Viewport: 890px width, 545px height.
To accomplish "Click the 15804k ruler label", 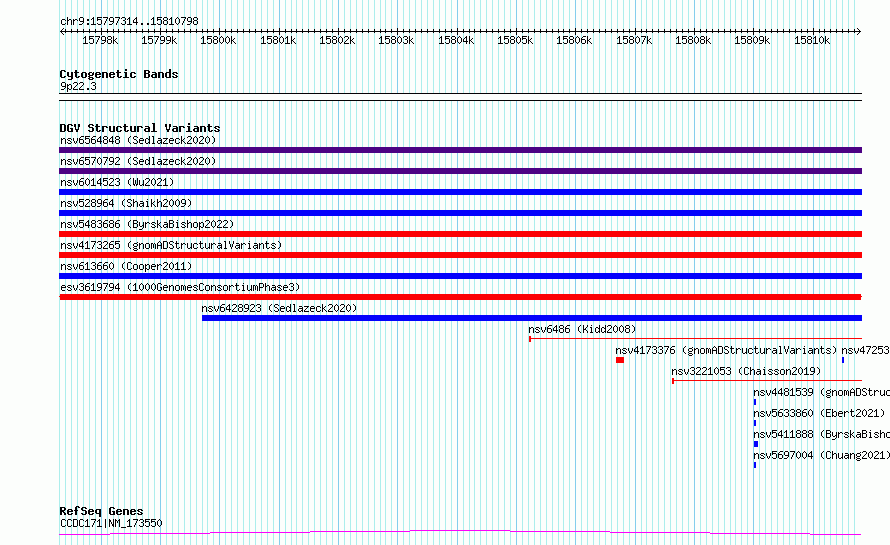I will tap(456, 40).
